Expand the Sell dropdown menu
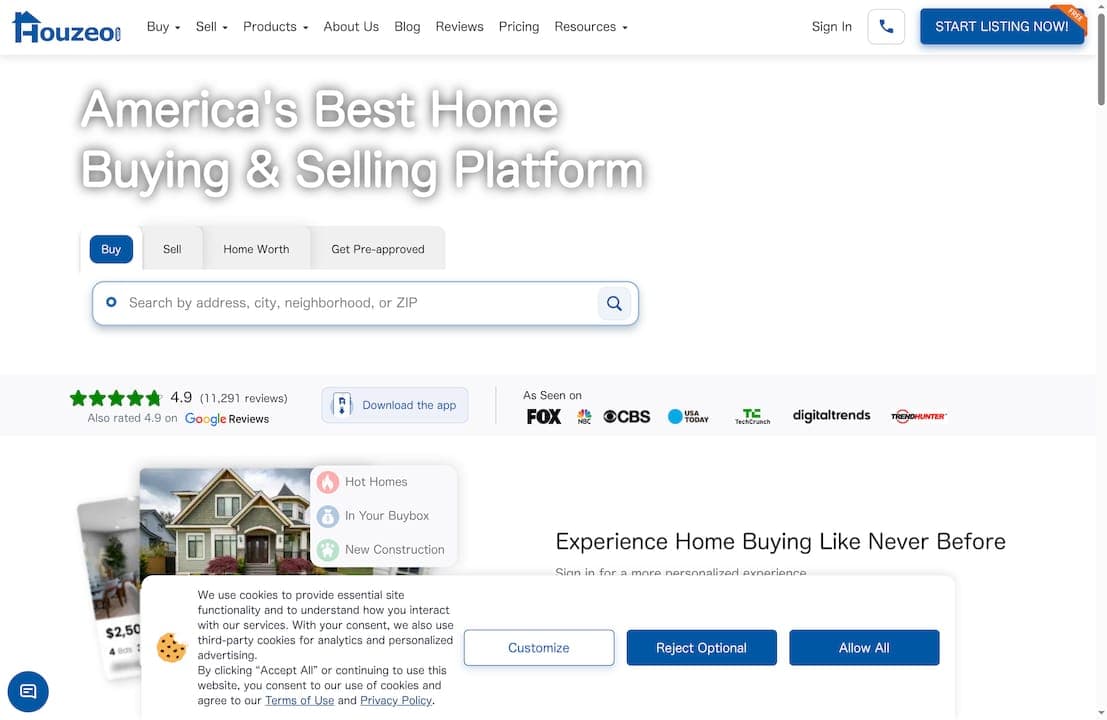Screen dimensions: 1107x720 point(211,27)
